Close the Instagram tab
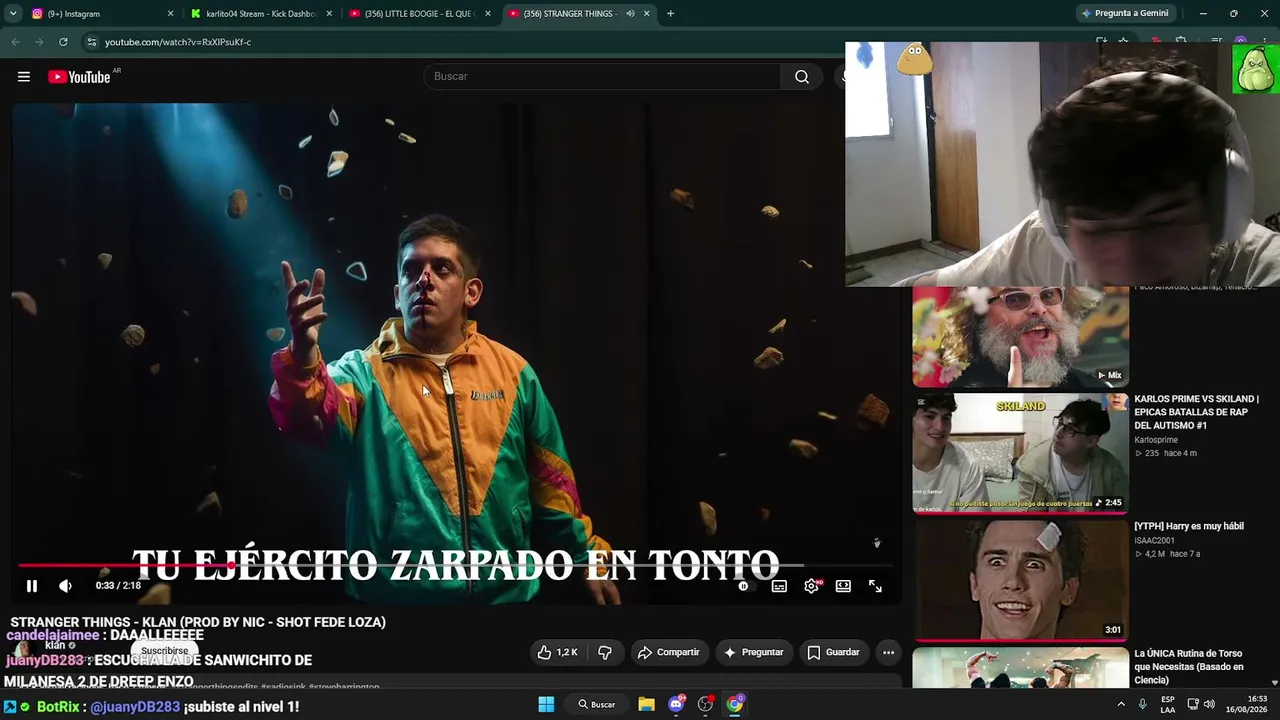1280x720 pixels. (170, 14)
